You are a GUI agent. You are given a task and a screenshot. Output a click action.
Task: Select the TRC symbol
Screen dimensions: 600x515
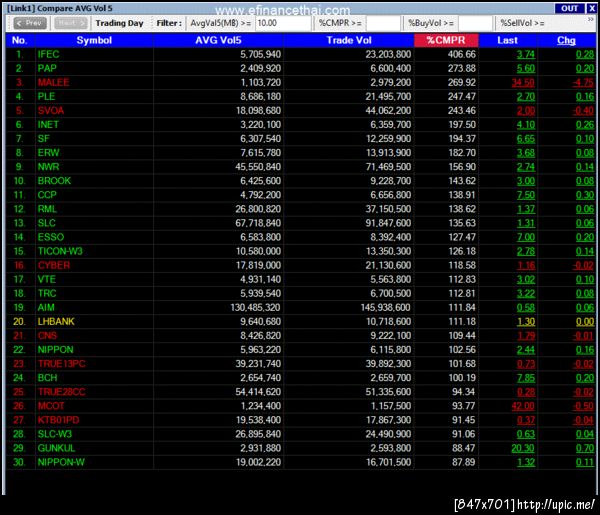click(x=47, y=293)
